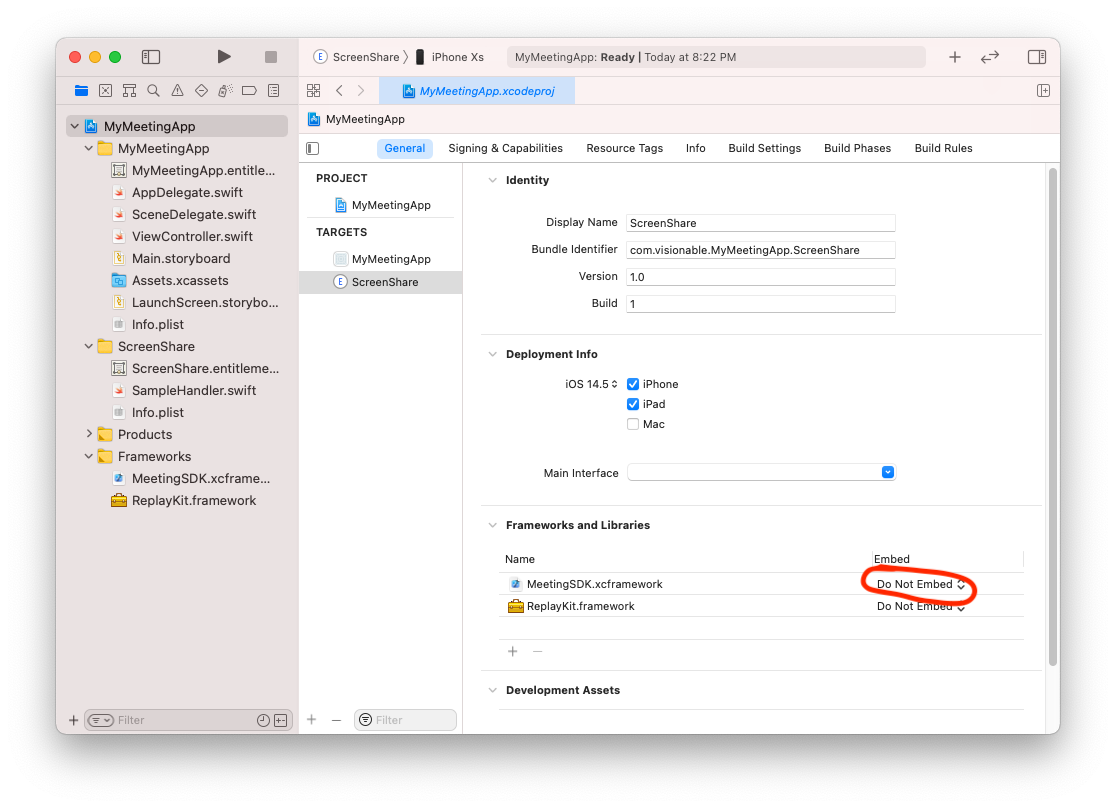Viewport: 1116px width, 808px height.
Task: Add framework under Frameworks and Libraries
Action: coord(512,651)
